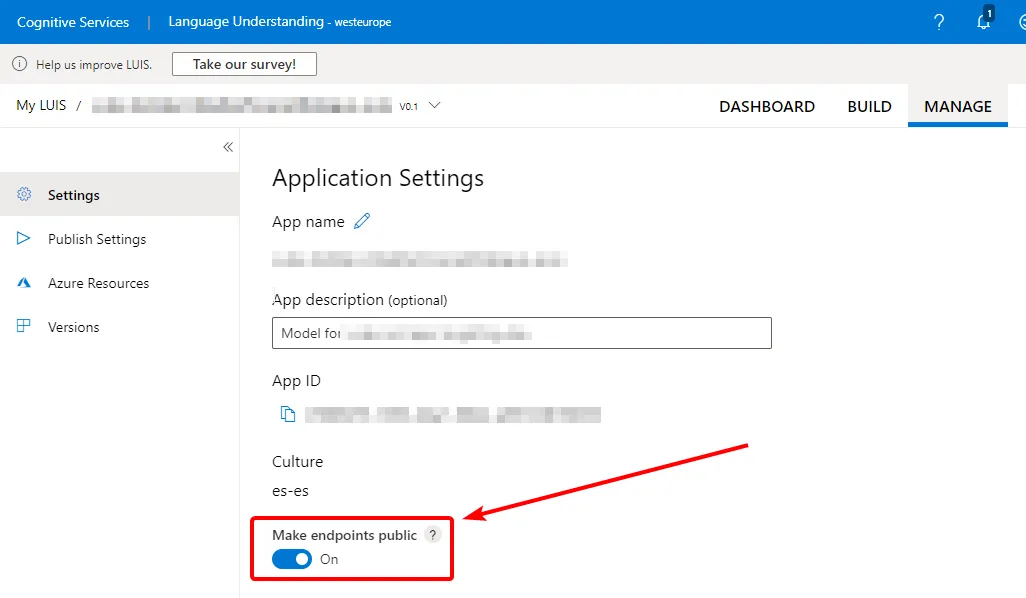Toggle the Make endpoints public switch off
1026x598 pixels.
tap(292, 559)
